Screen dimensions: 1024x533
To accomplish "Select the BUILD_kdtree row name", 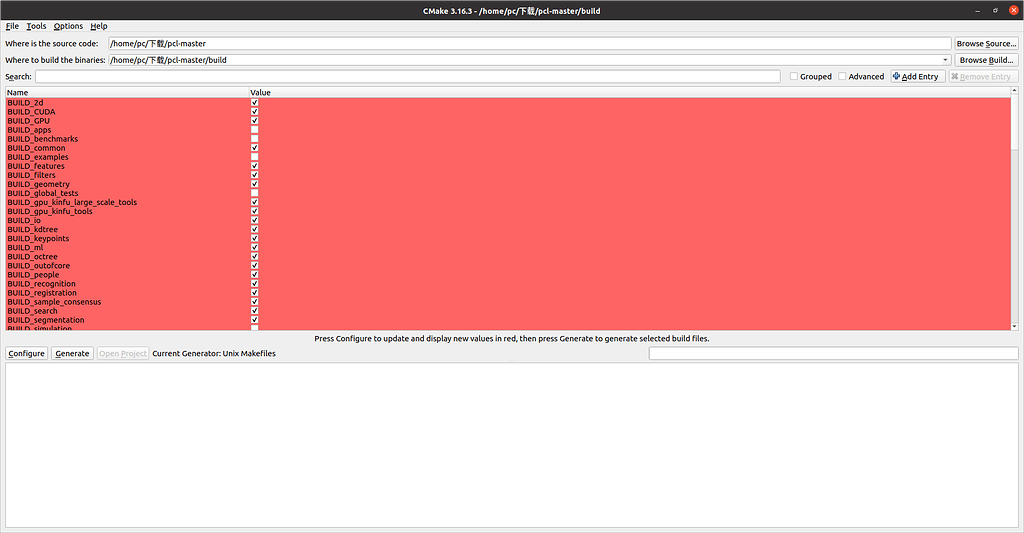I will pyautogui.click(x=33, y=230).
